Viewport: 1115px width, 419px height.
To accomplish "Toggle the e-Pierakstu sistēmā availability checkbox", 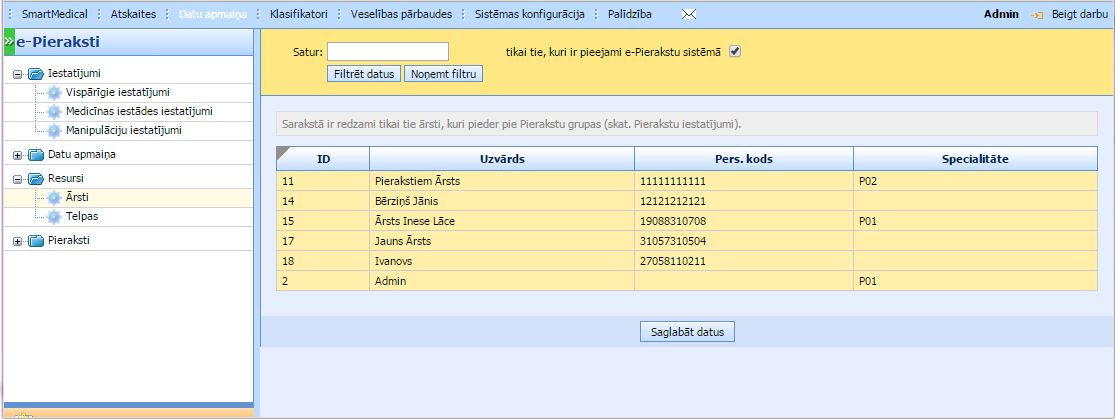I will 736,52.
